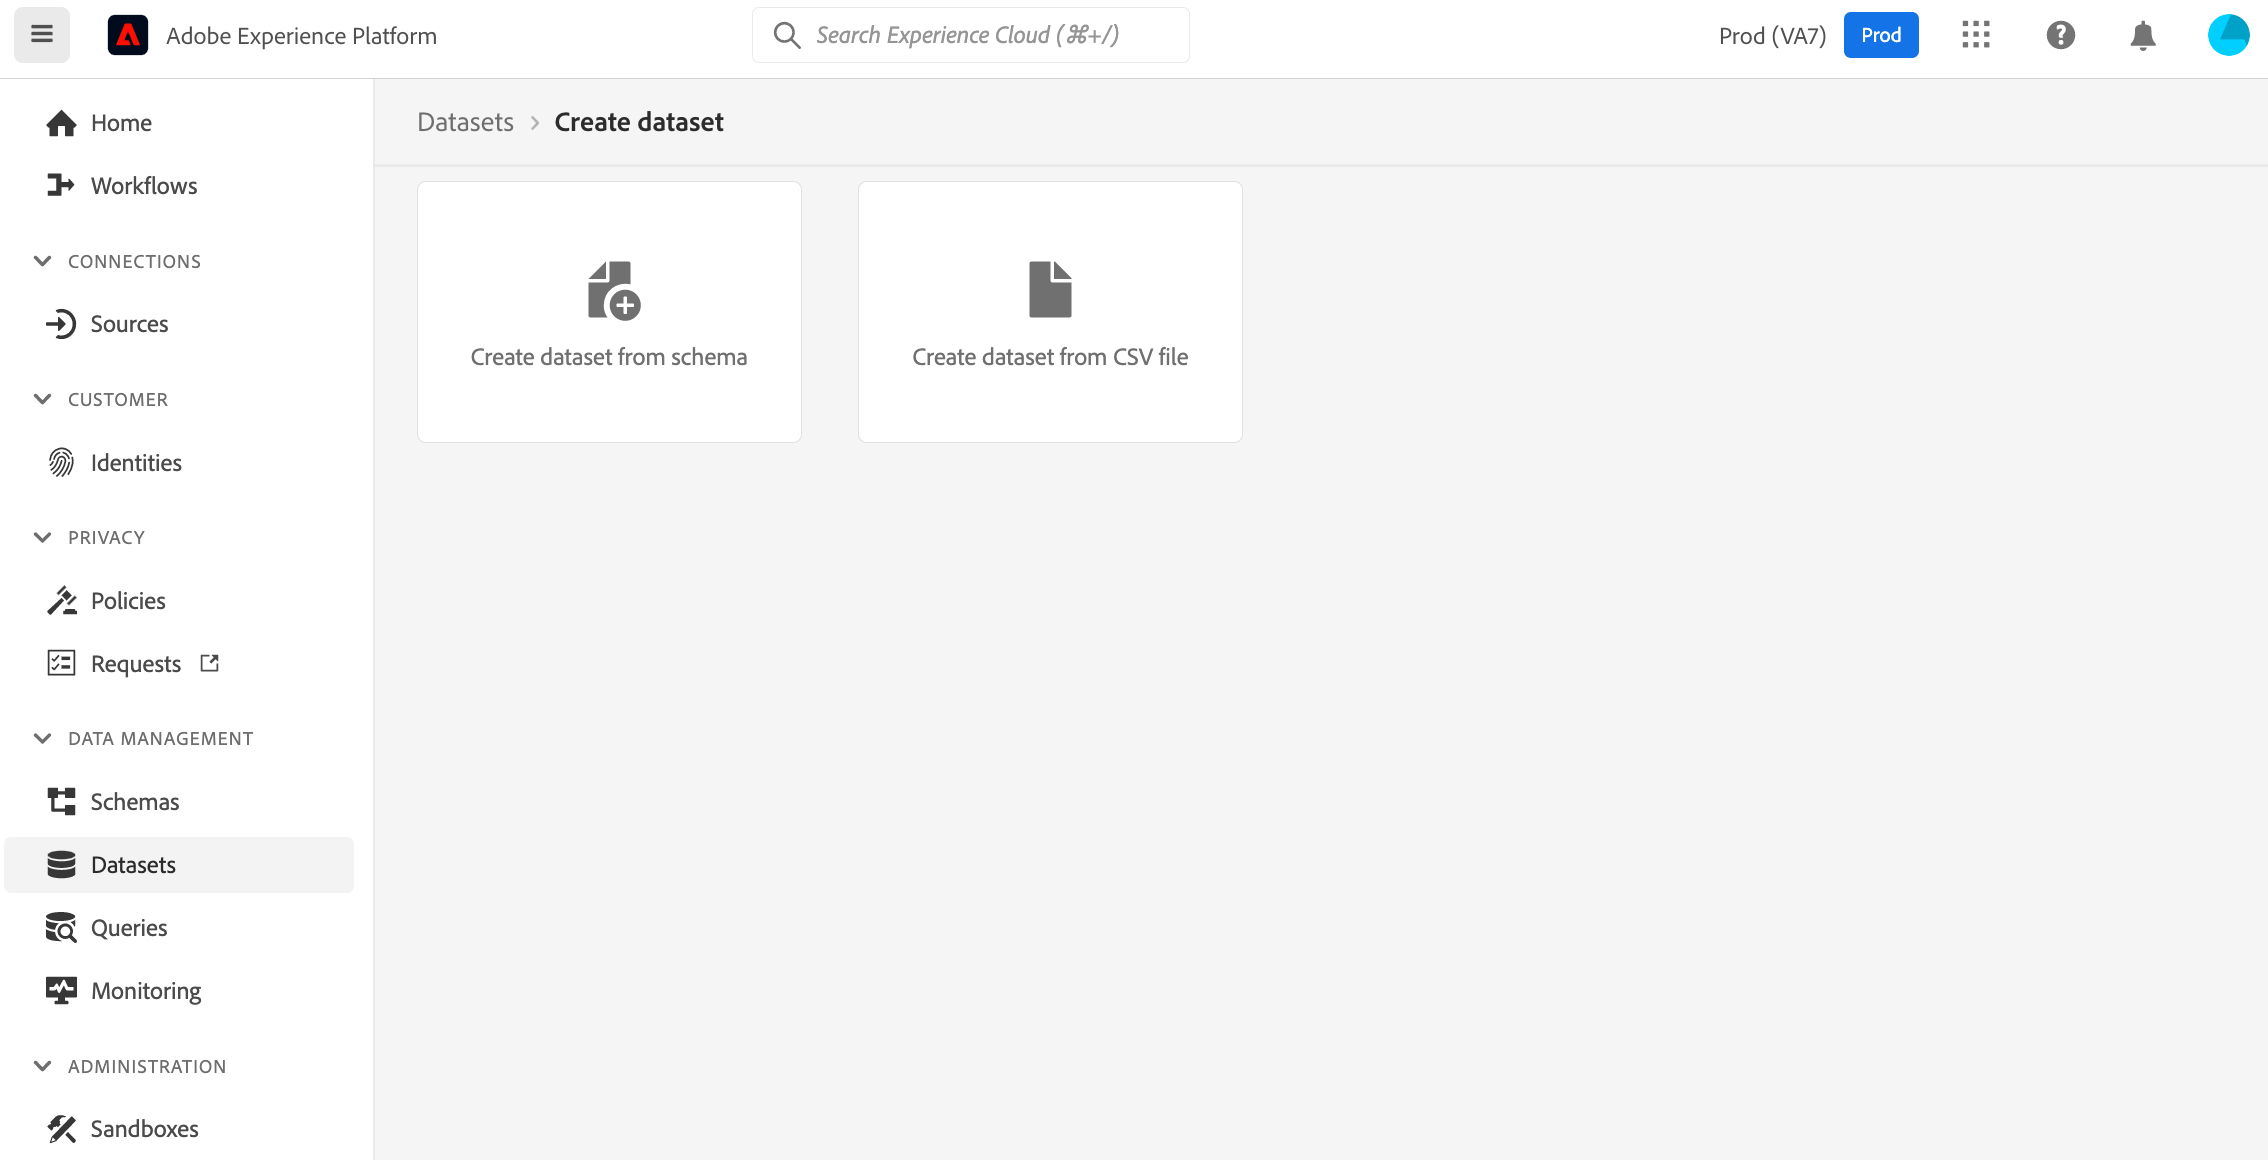Click the external link icon beside Requests
The image size is (2268, 1160).
tap(209, 663)
